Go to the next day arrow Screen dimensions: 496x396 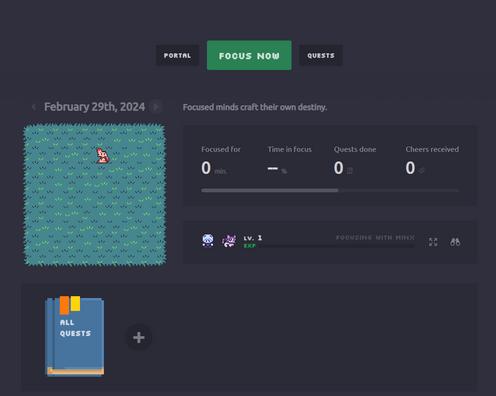[x=155, y=107]
